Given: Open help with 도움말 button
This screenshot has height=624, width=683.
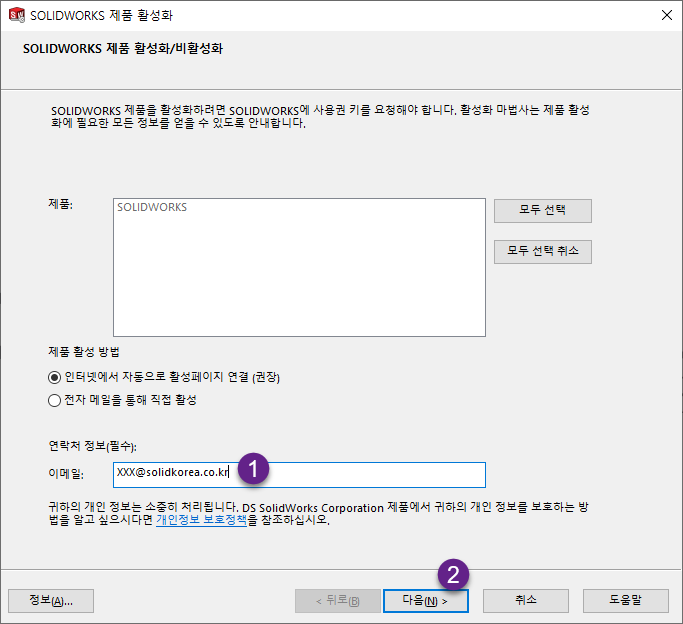Looking at the screenshot, I should click(626, 601).
